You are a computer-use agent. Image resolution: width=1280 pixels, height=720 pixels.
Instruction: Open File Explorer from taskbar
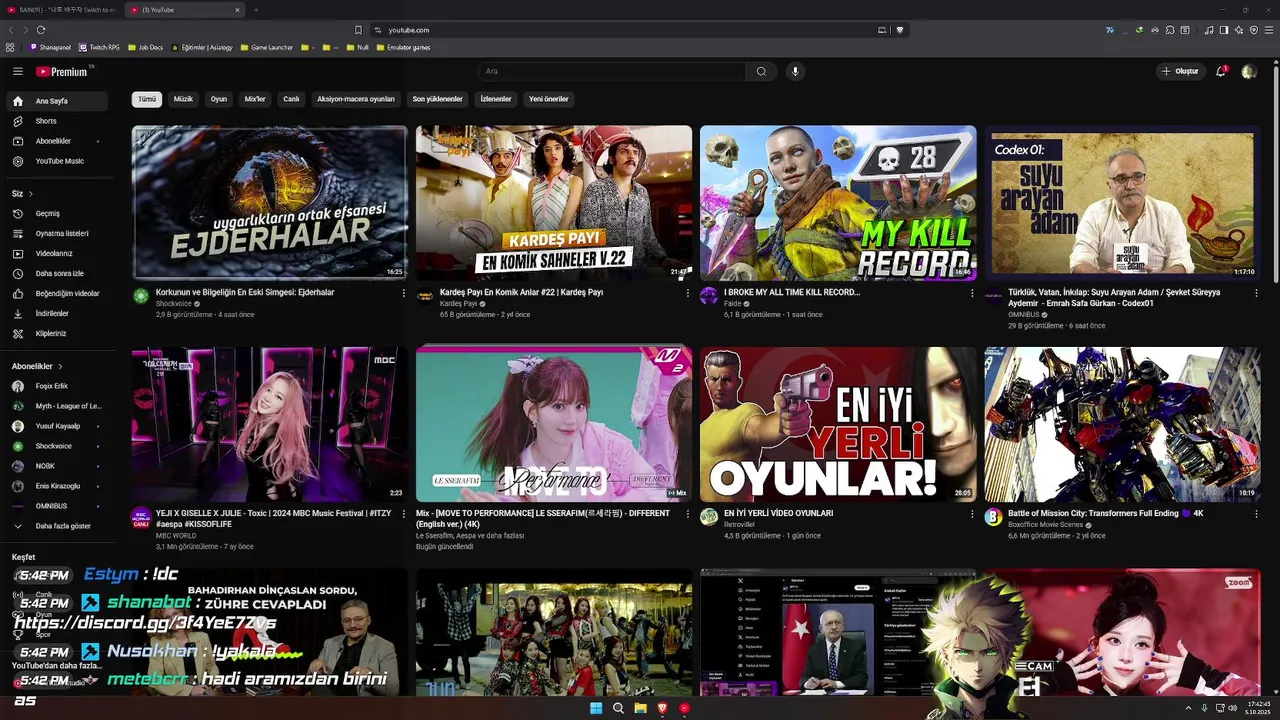coord(640,708)
